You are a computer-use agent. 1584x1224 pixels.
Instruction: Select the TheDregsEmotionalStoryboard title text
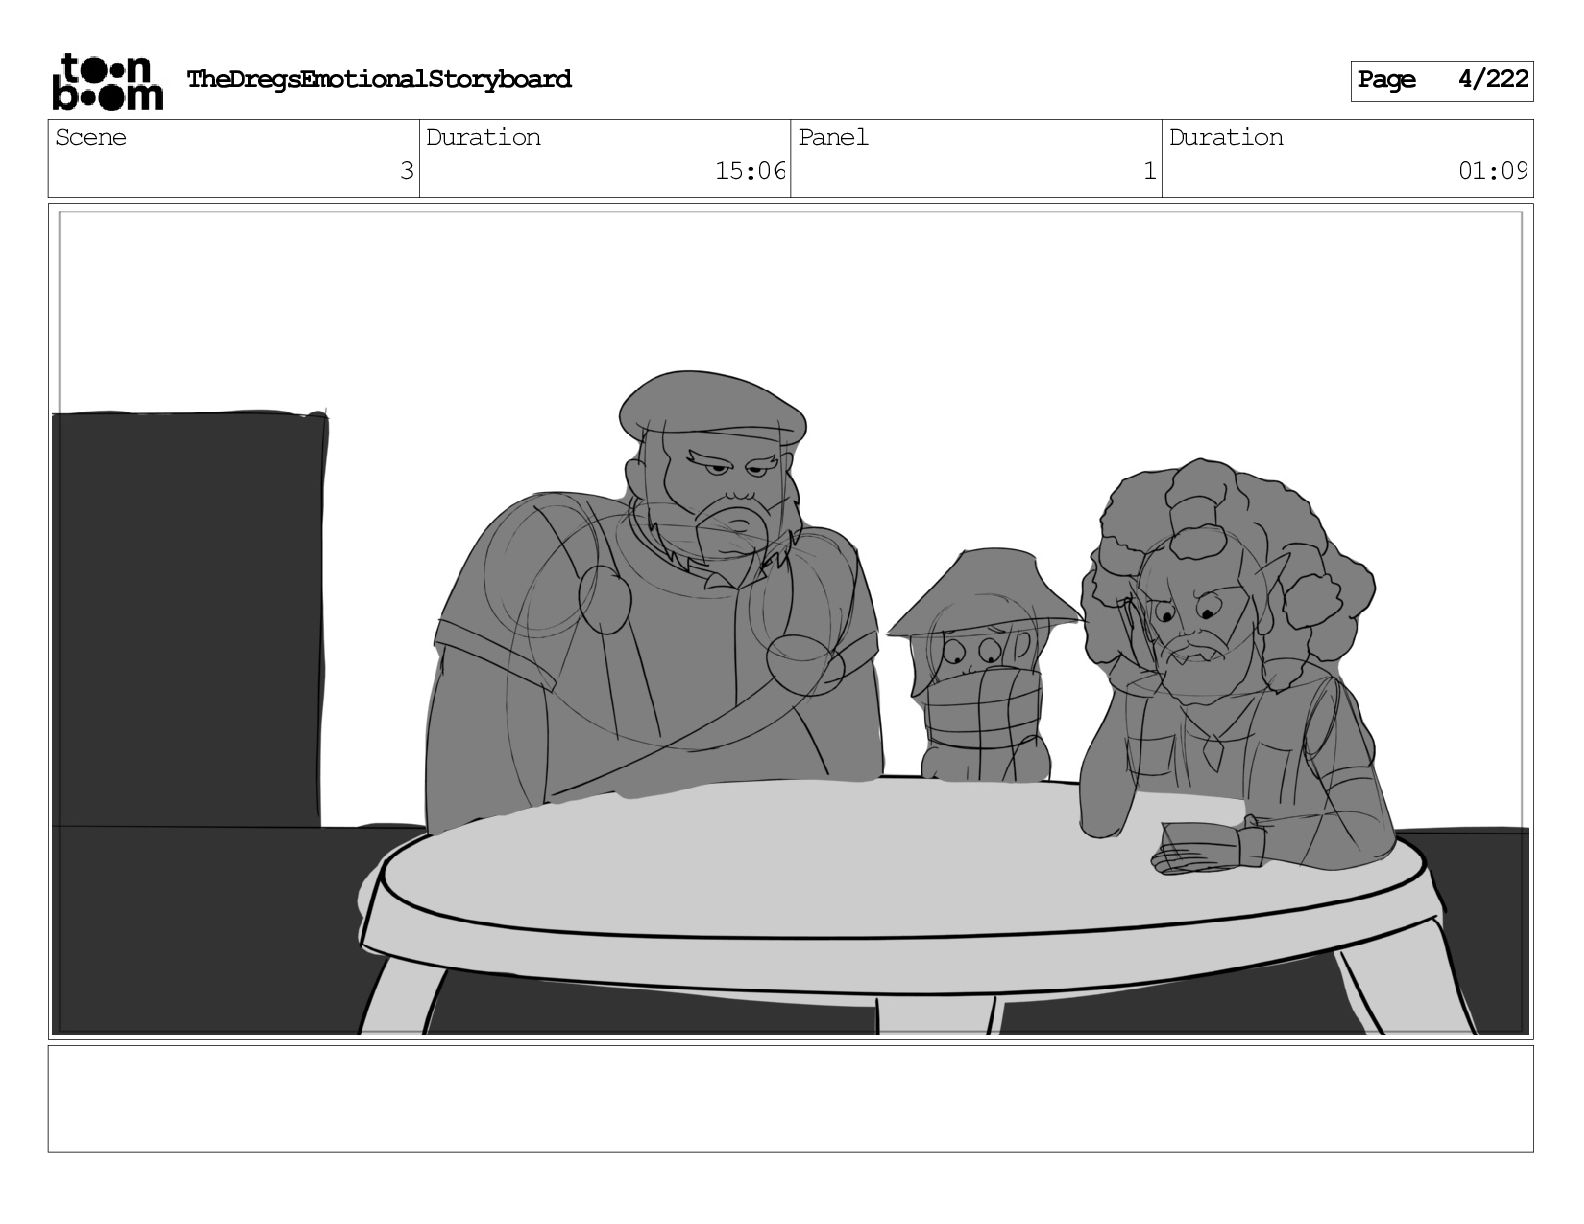tap(379, 79)
